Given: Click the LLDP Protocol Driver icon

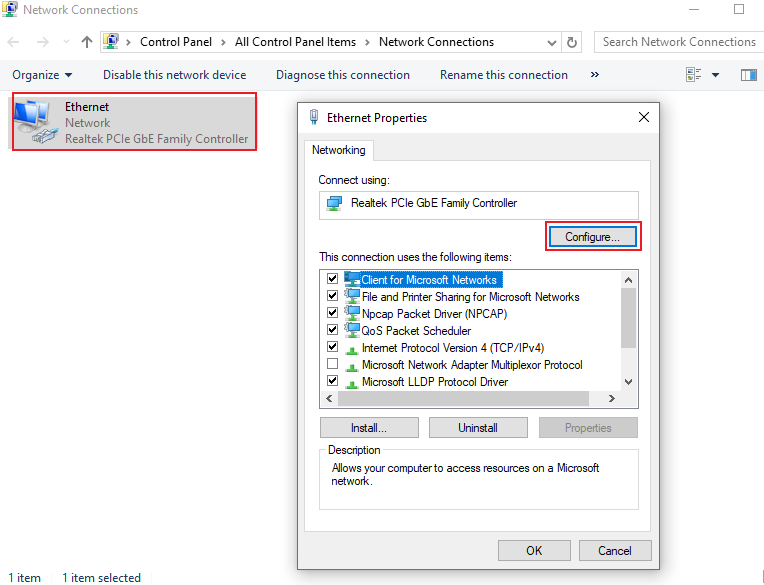Looking at the screenshot, I should [x=351, y=384].
